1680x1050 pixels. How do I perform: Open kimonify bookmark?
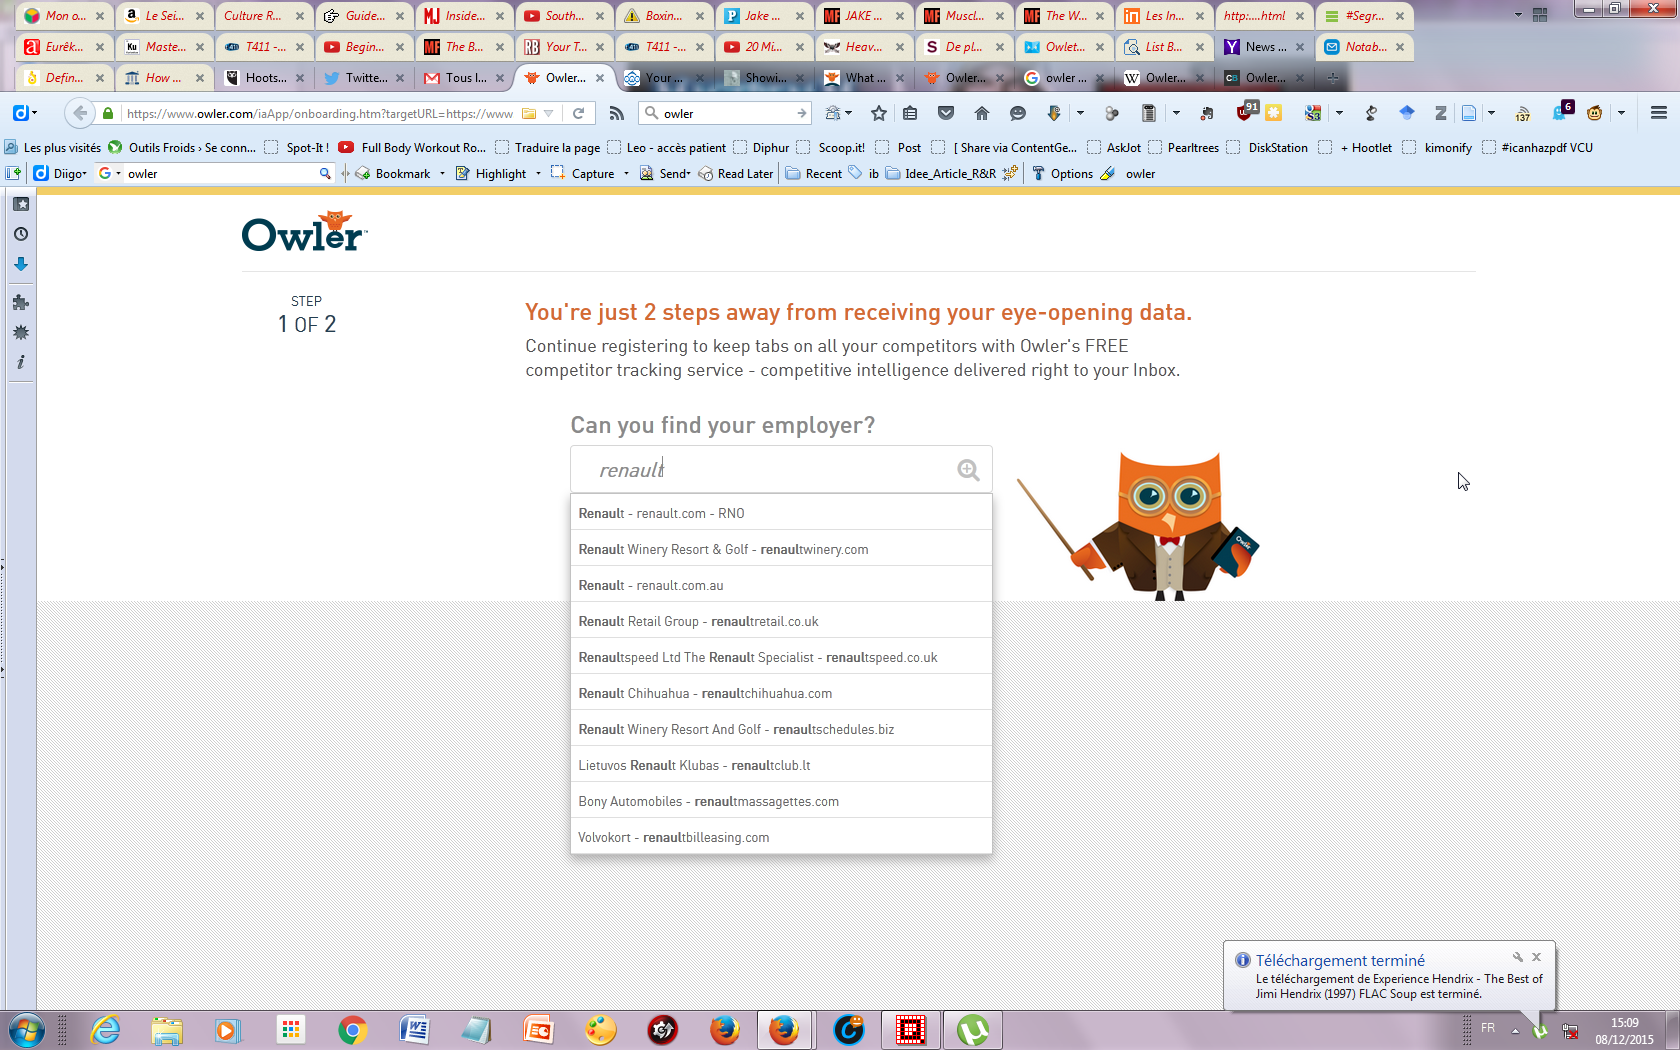click(x=1437, y=147)
